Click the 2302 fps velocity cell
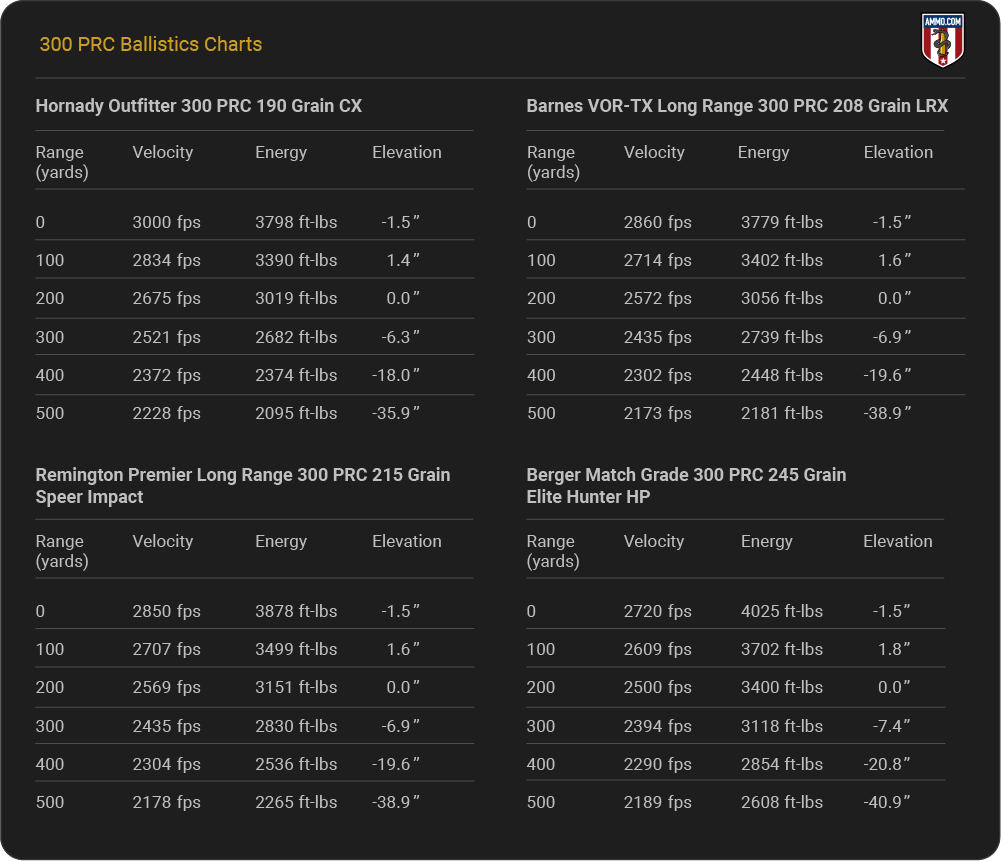This screenshot has height=861, width=1001. click(658, 375)
